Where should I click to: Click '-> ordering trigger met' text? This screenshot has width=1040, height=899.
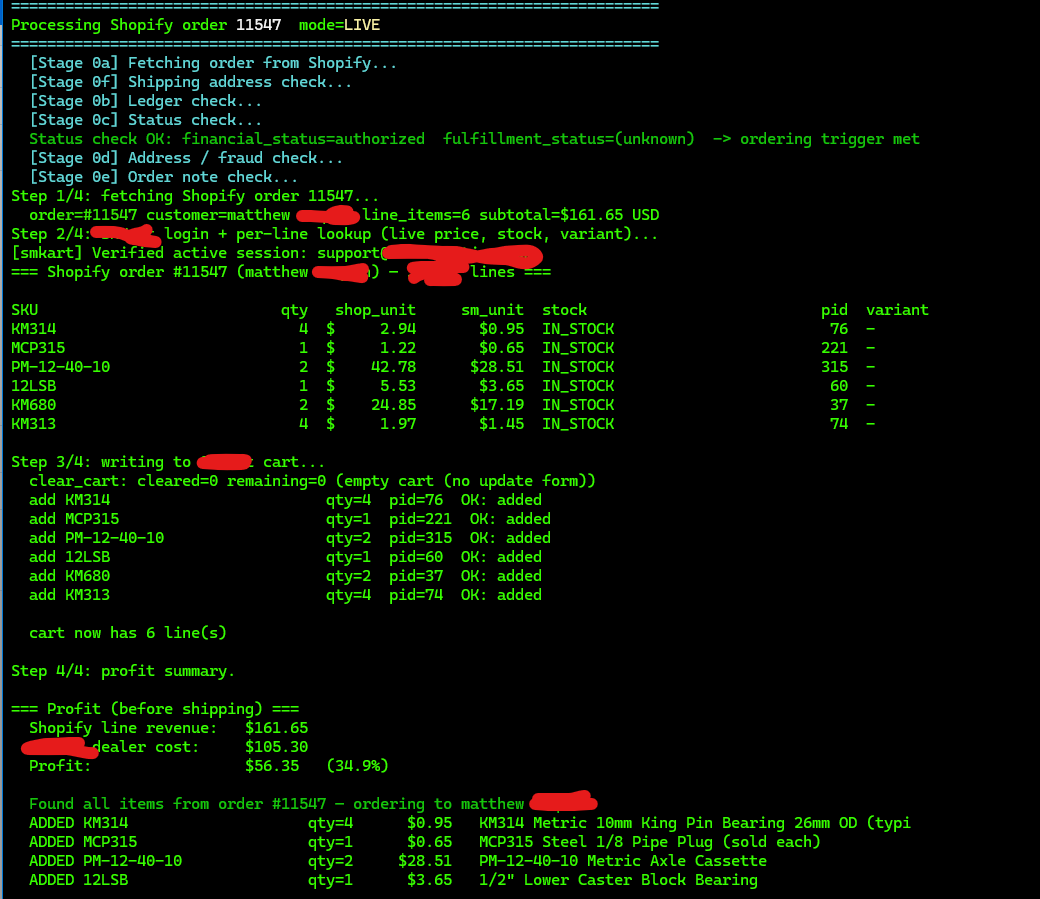click(x=816, y=139)
